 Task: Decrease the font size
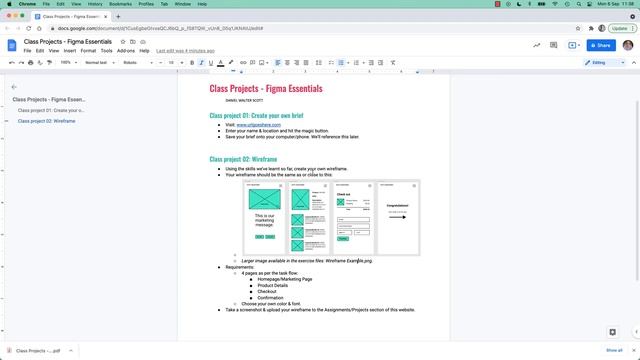[160, 63]
